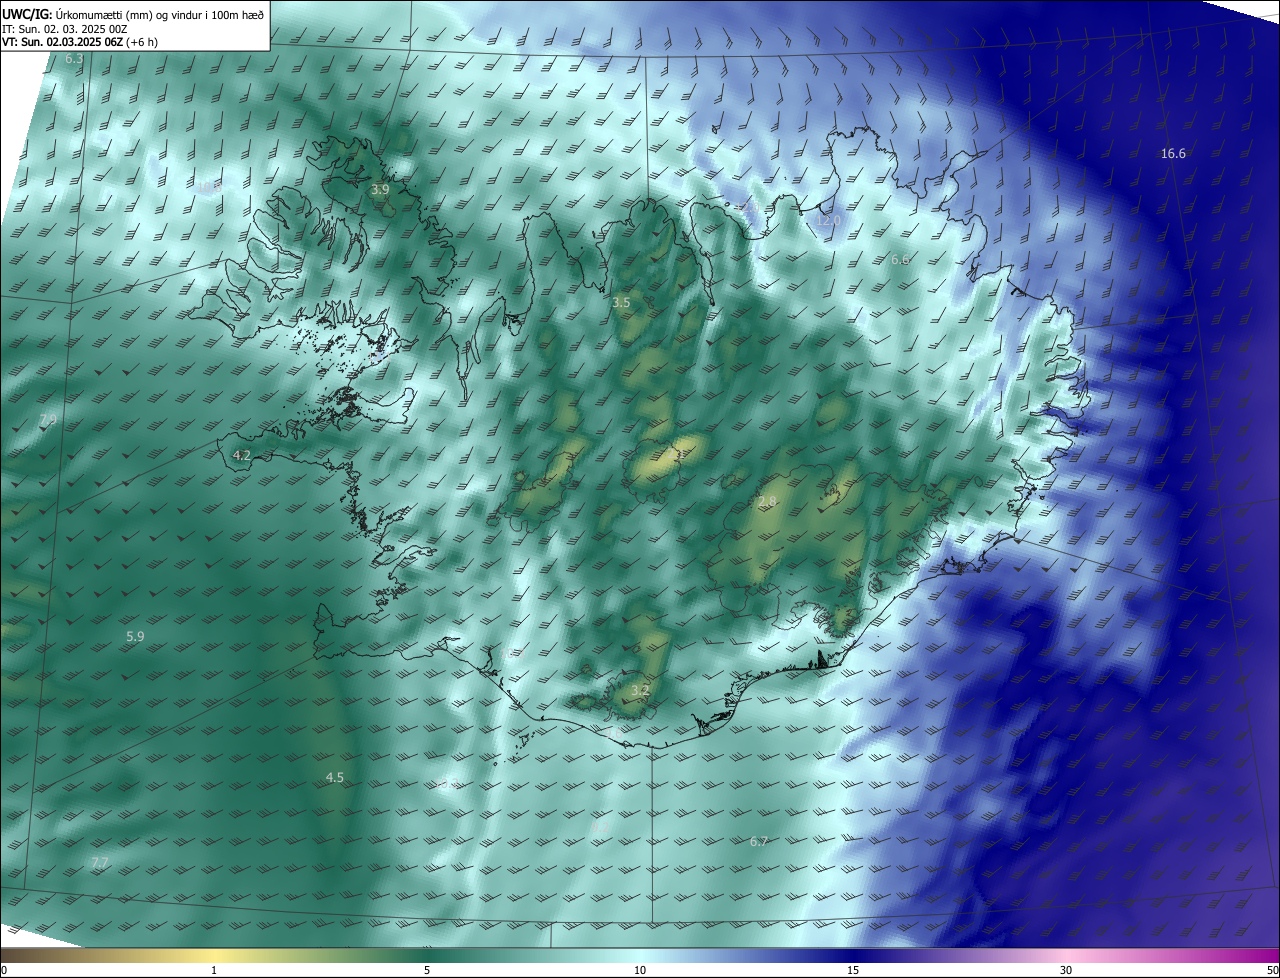Click the 7.7 value in the bottom-left

click(100, 862)
